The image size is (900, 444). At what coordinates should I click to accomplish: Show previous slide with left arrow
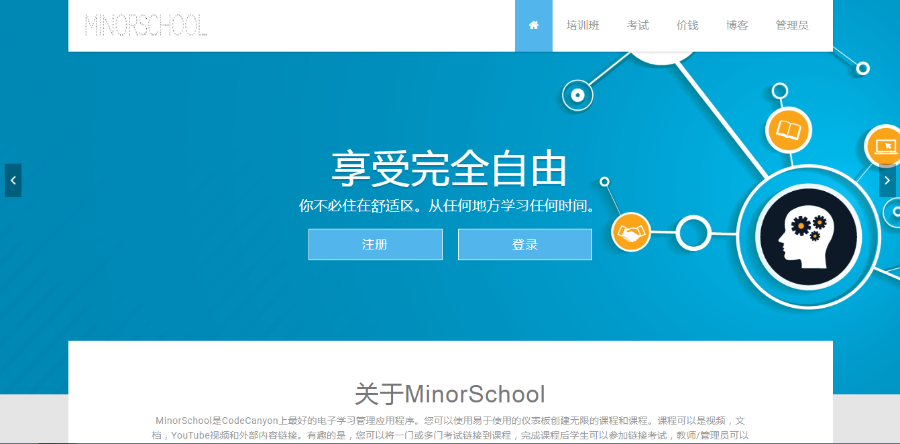click(13, 180)
